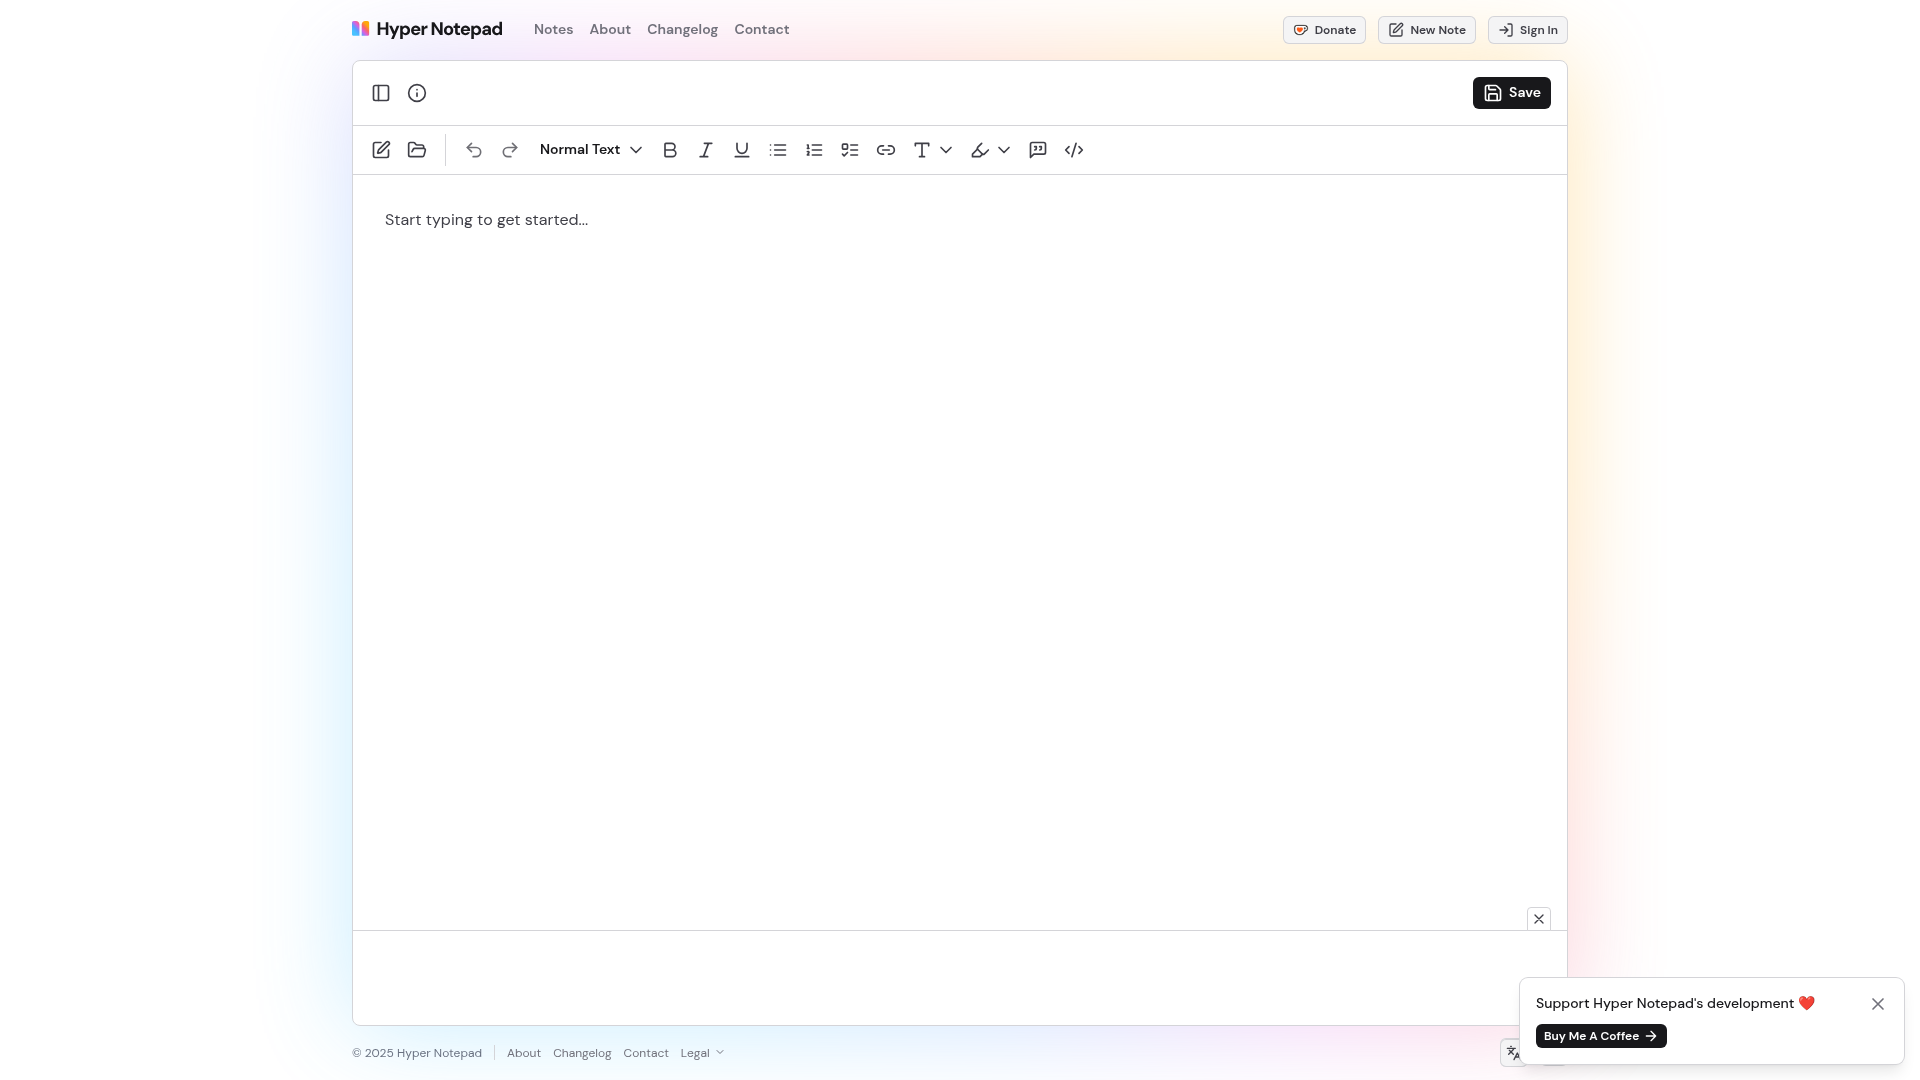
Task: Toggle underline formatting
Action: tap(741, 150)
